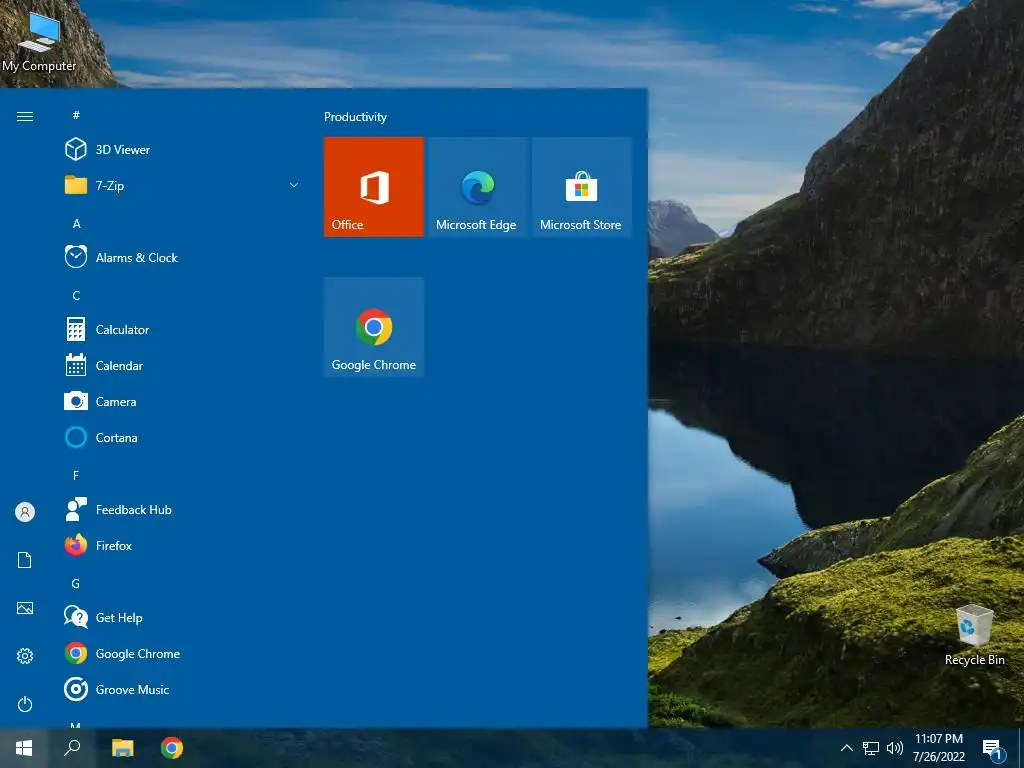Click the Show Desktop strip on taskbar
The height and width of the screenshot is (768, 1024).
point(1021,748)
